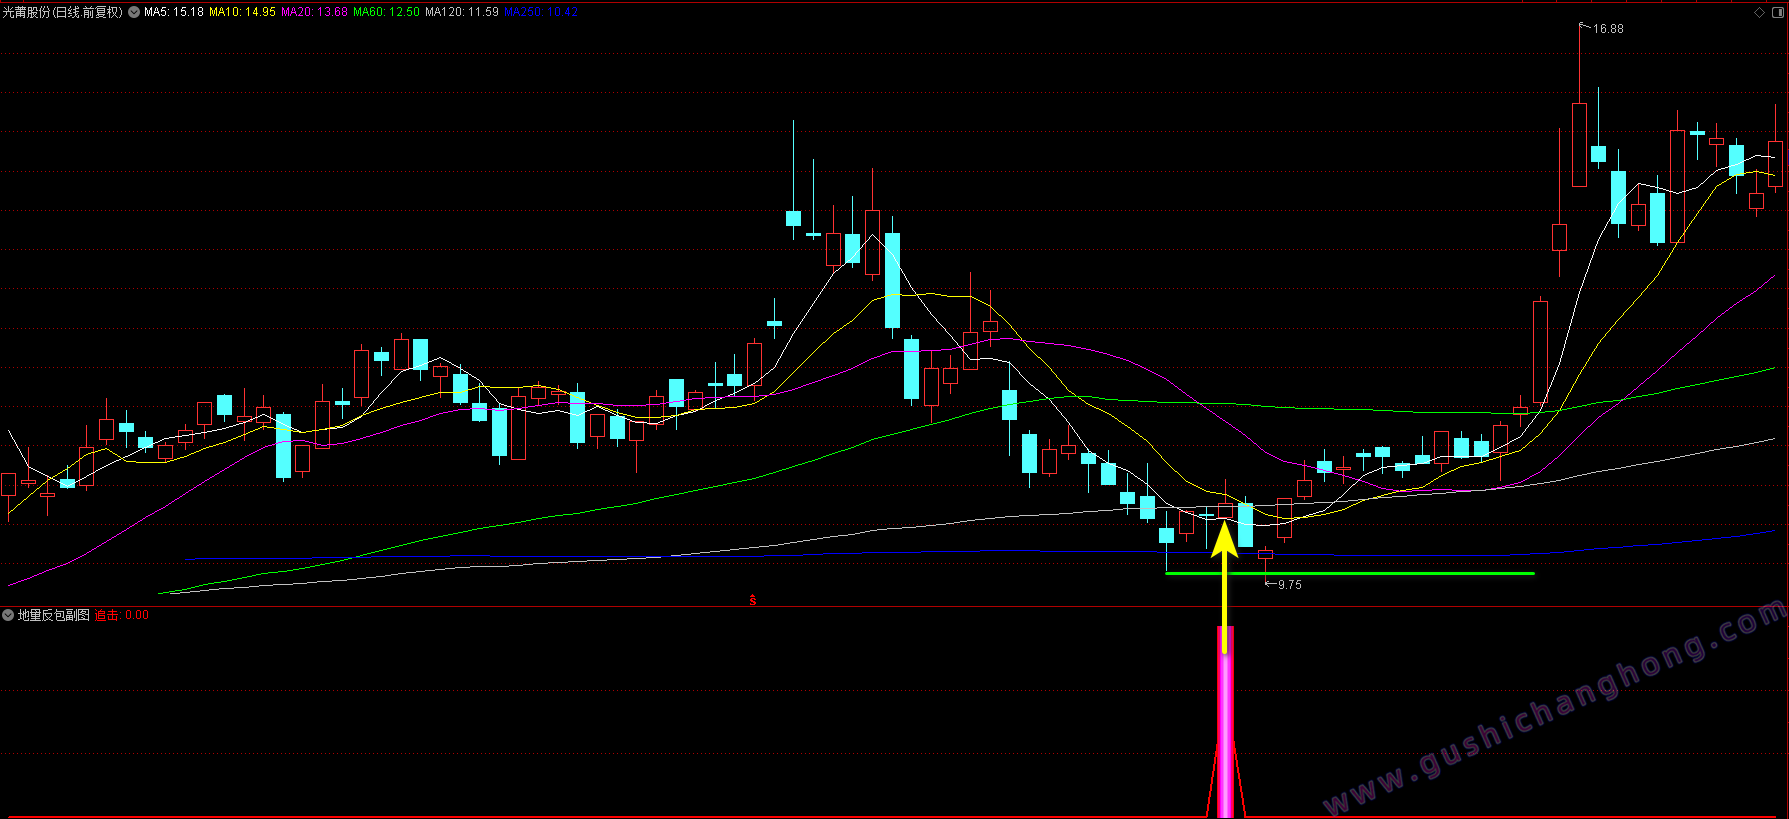The width and height of the screenshot is (1789, 819).
Task: Toggle the side panel icon
Action: point(1777,12)
